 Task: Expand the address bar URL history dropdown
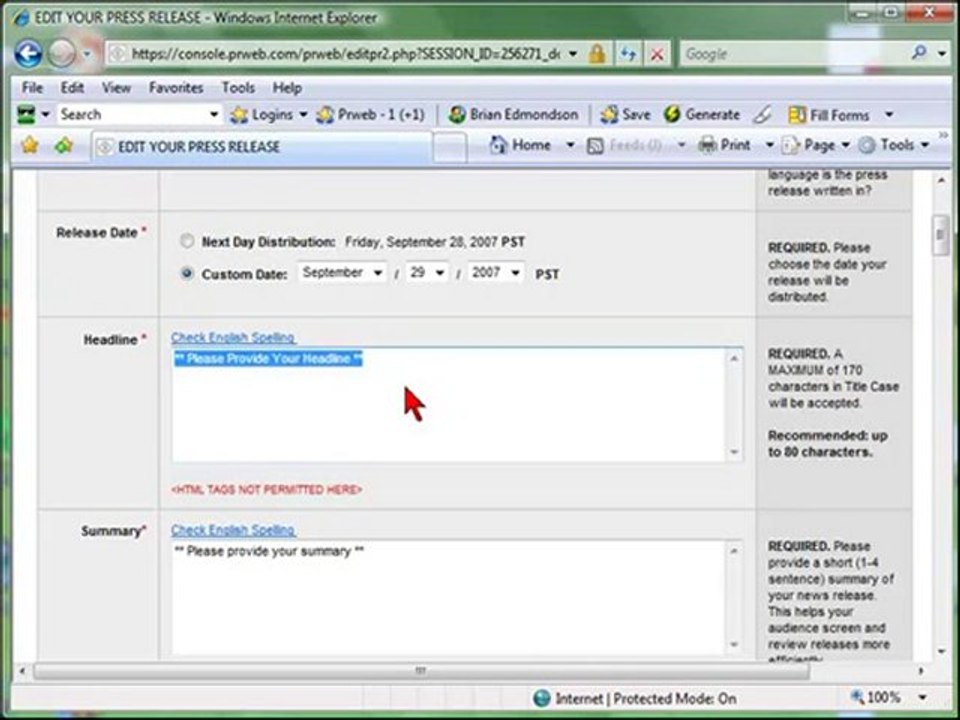pos(573,54)
